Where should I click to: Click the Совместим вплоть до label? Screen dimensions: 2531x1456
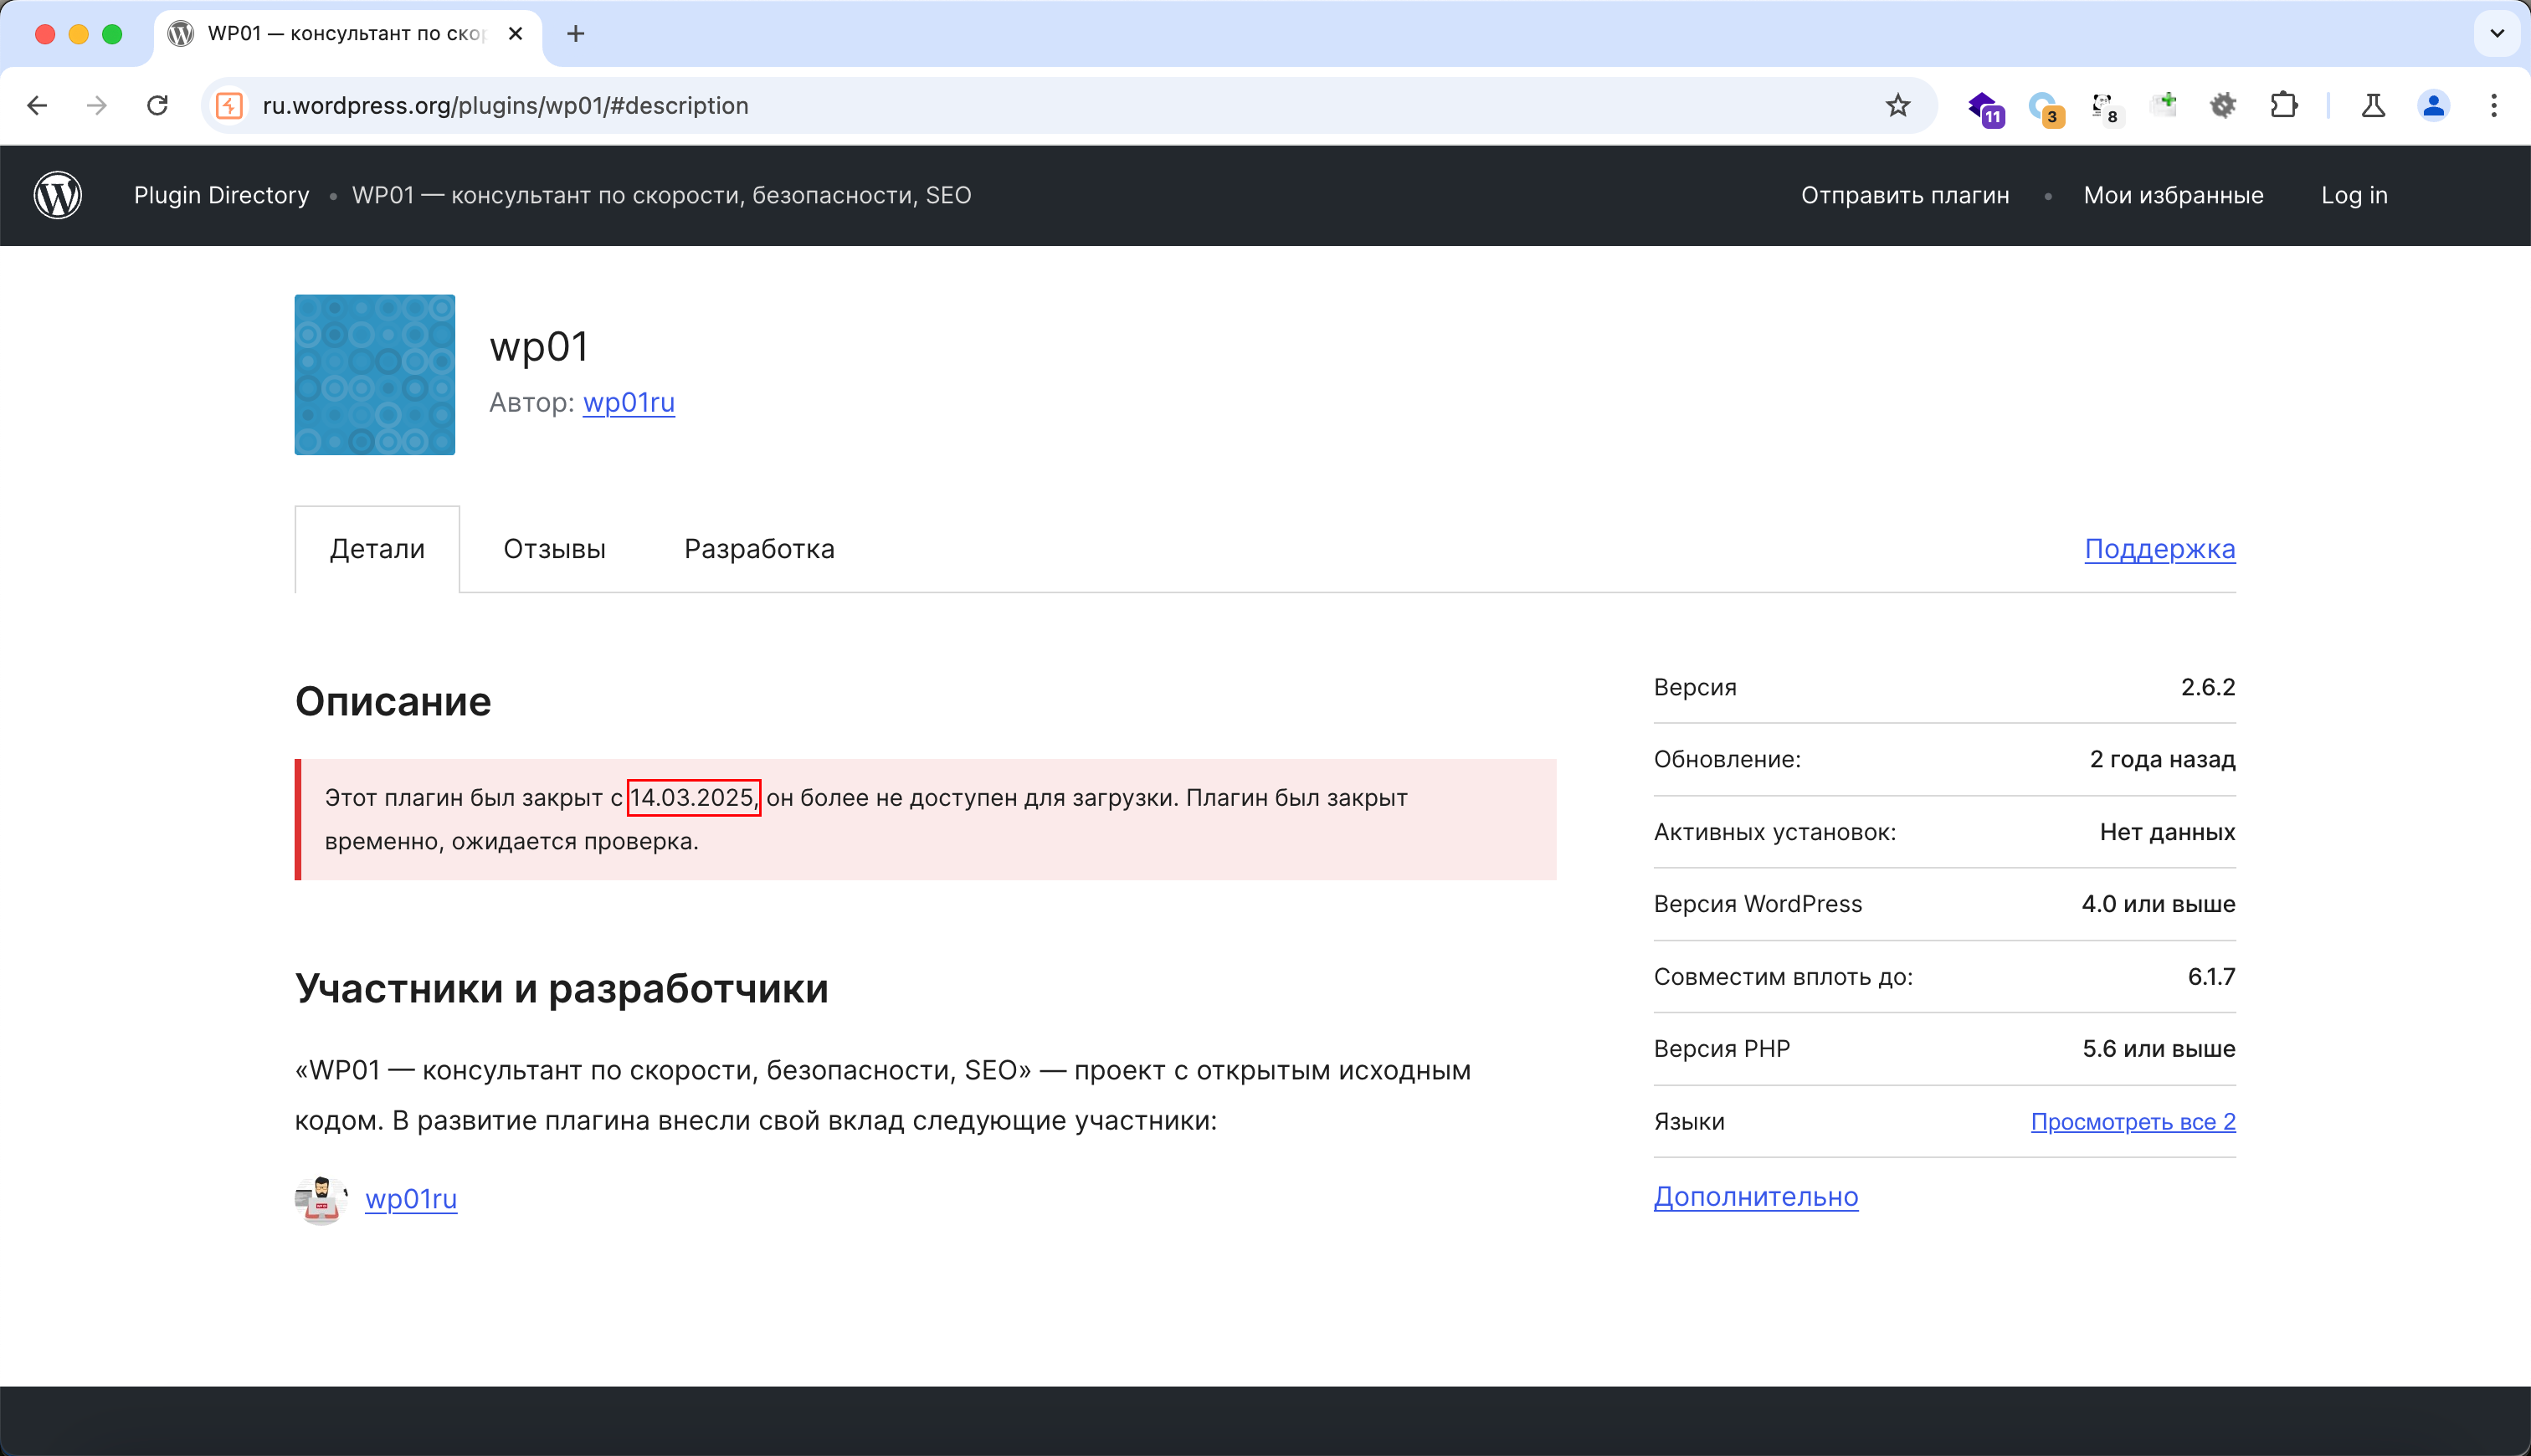1783,977
